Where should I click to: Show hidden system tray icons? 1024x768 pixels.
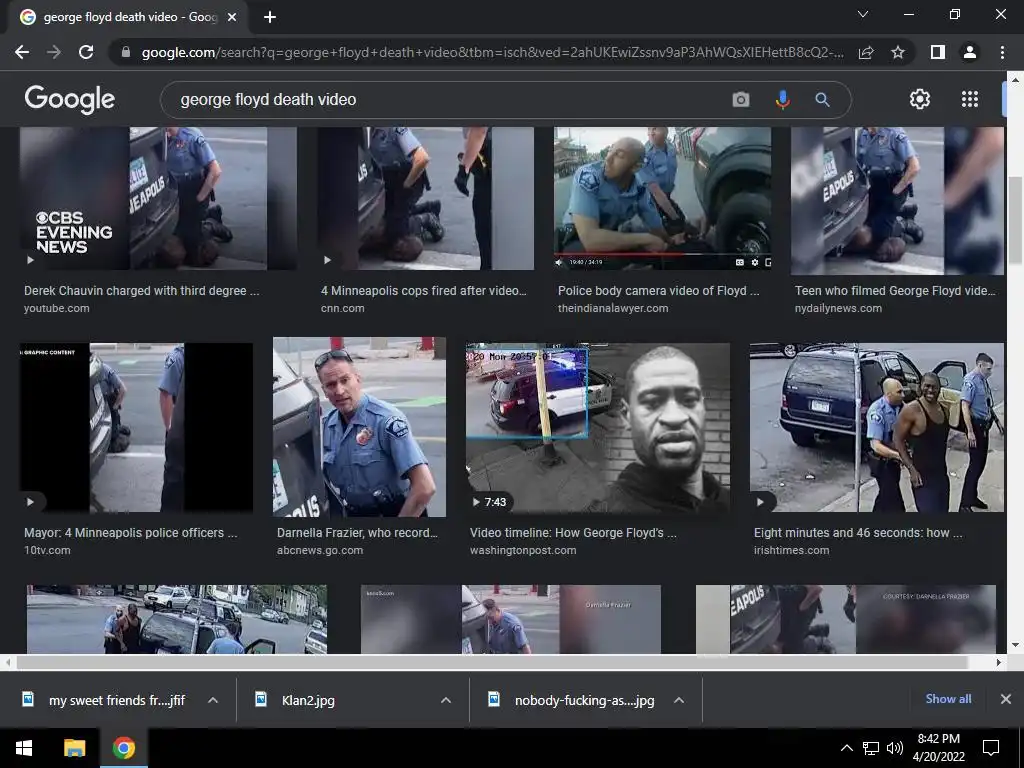coord(846,748)
